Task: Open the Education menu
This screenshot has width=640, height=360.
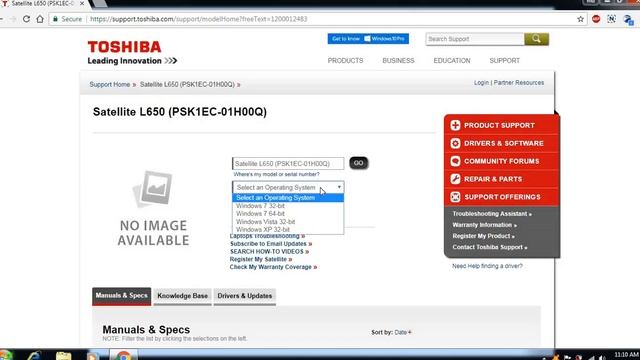Action: tap(452, 60)
